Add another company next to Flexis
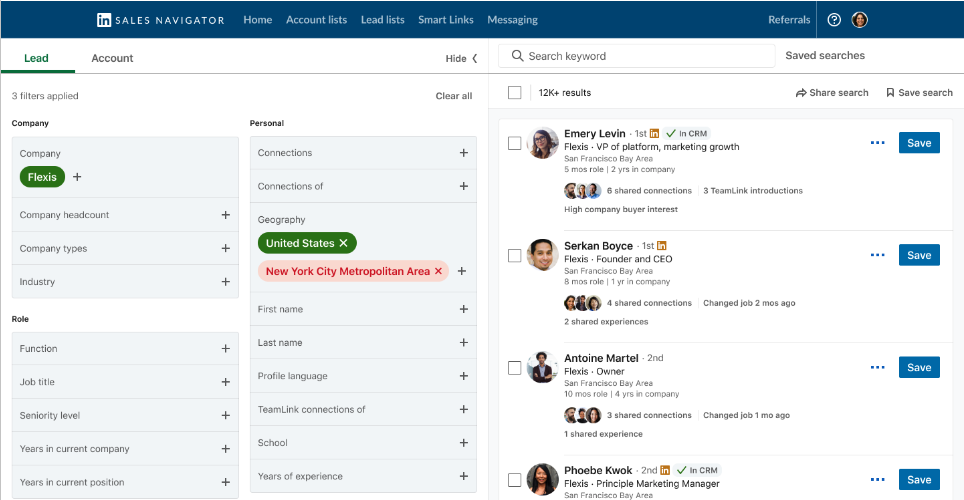 click(x=77, y=177)
